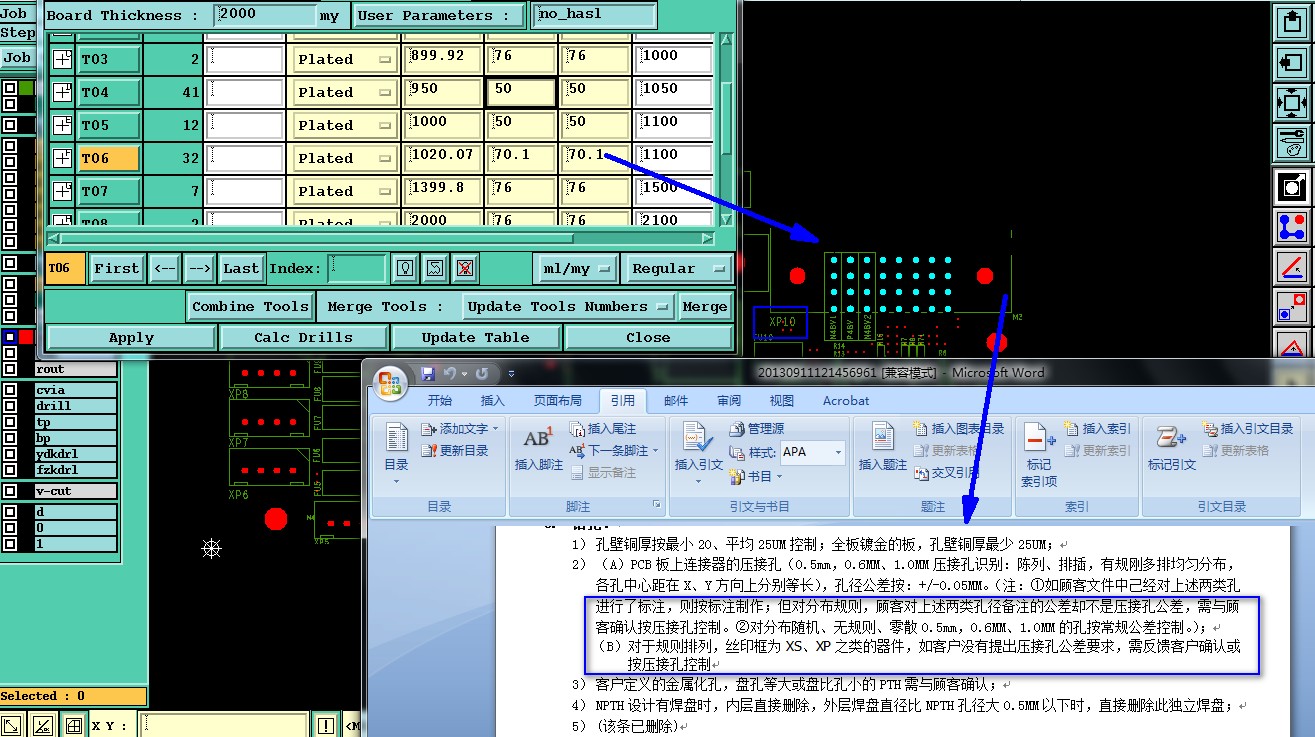The width and height of the screenshot is (1315, 737).
Task: Click the T05 row crosshair icon
Action: [x=62, y=125]
